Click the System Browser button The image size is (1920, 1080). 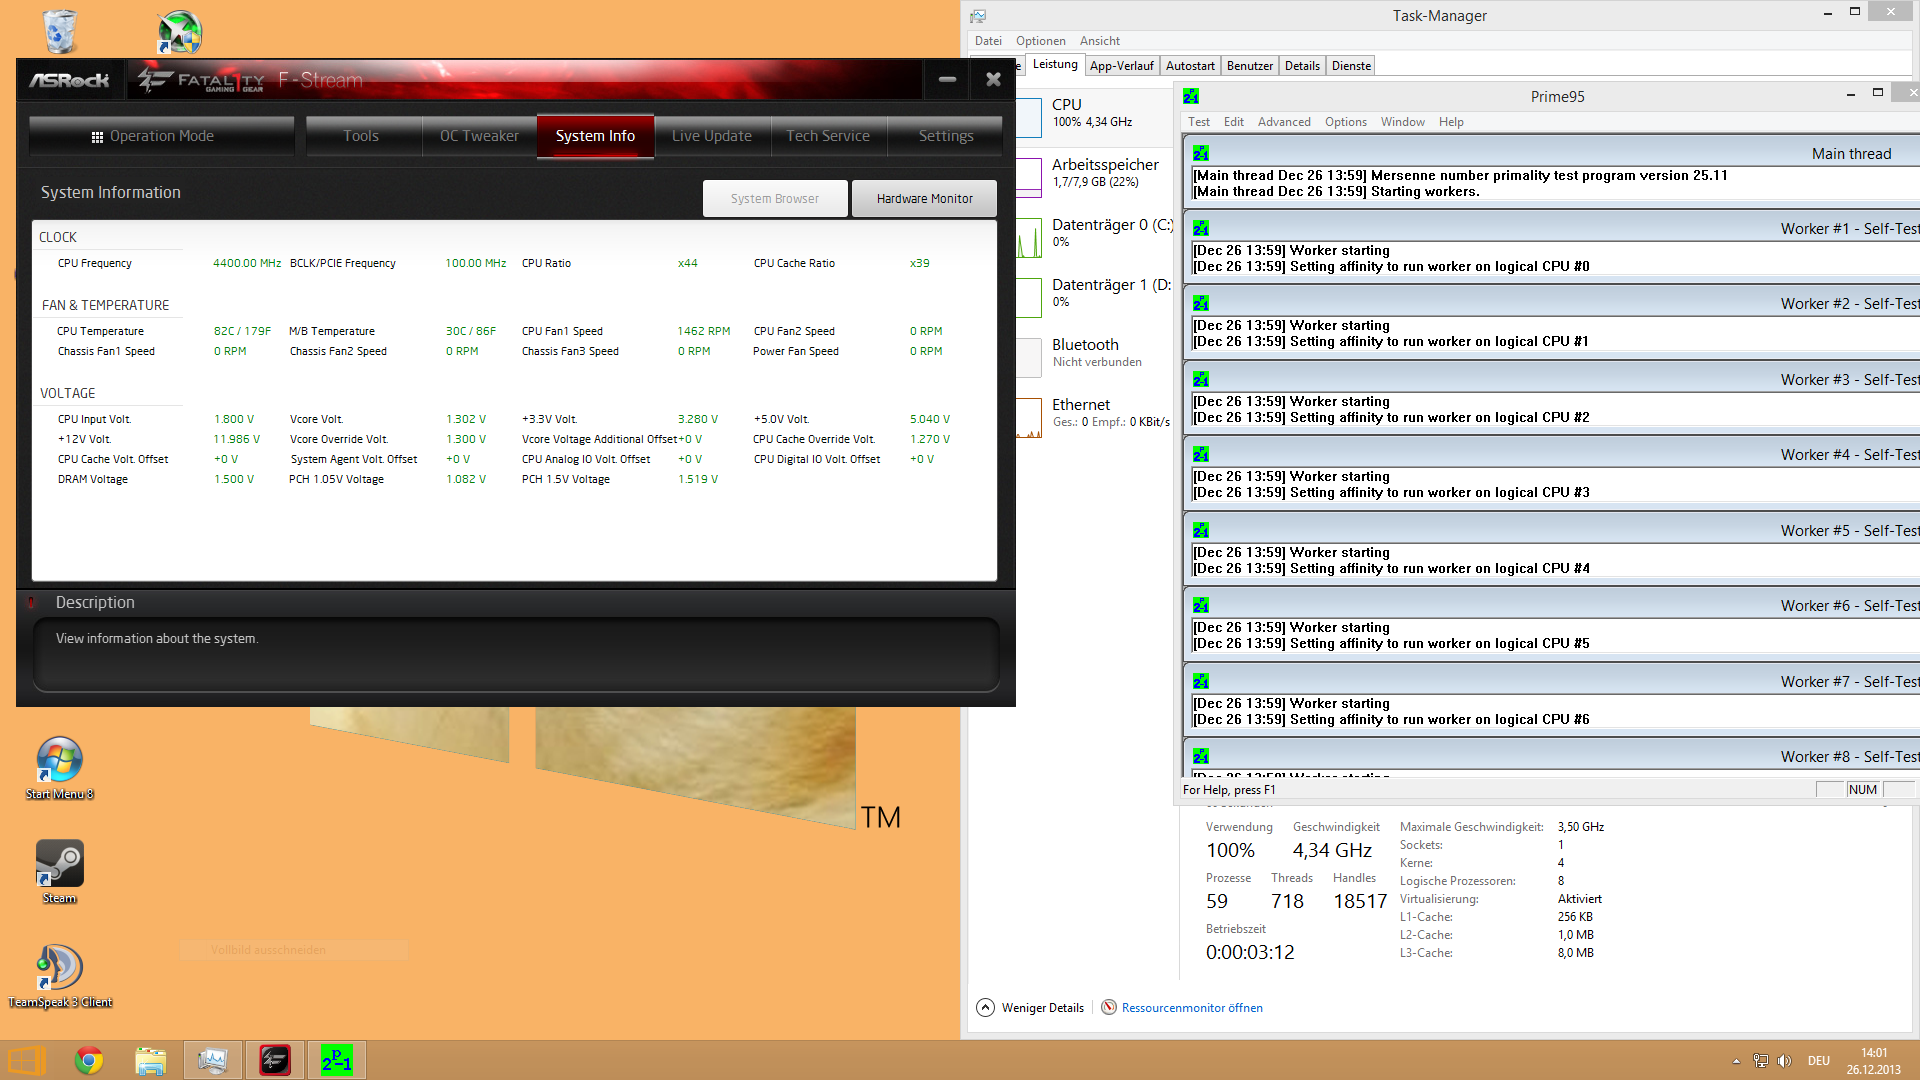tap(774, 199)
